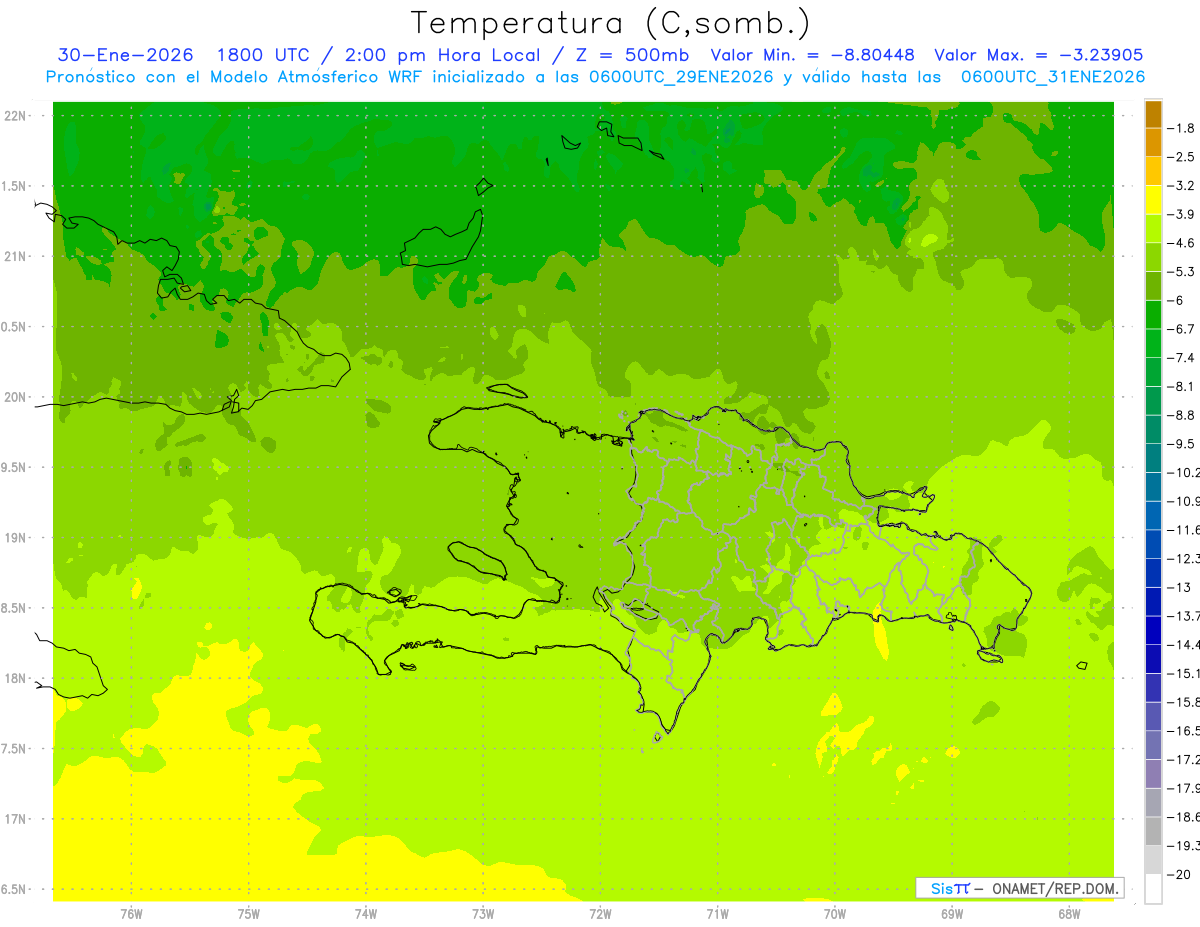Click the '-15.8' colorbar value
The image size is (1200, 927).
click(x=1183, y=702)
